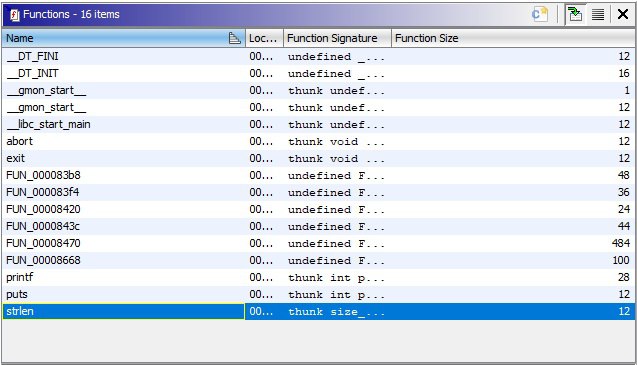The height and width of the screenshot is (365, 637).
Task: Select function FUN_00008470 with size 484
Action: click(318, 243)
